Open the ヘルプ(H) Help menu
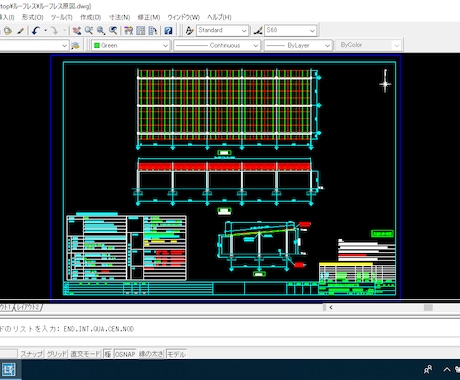The width and height of the screenshot is (460, 380). (219, 17)
